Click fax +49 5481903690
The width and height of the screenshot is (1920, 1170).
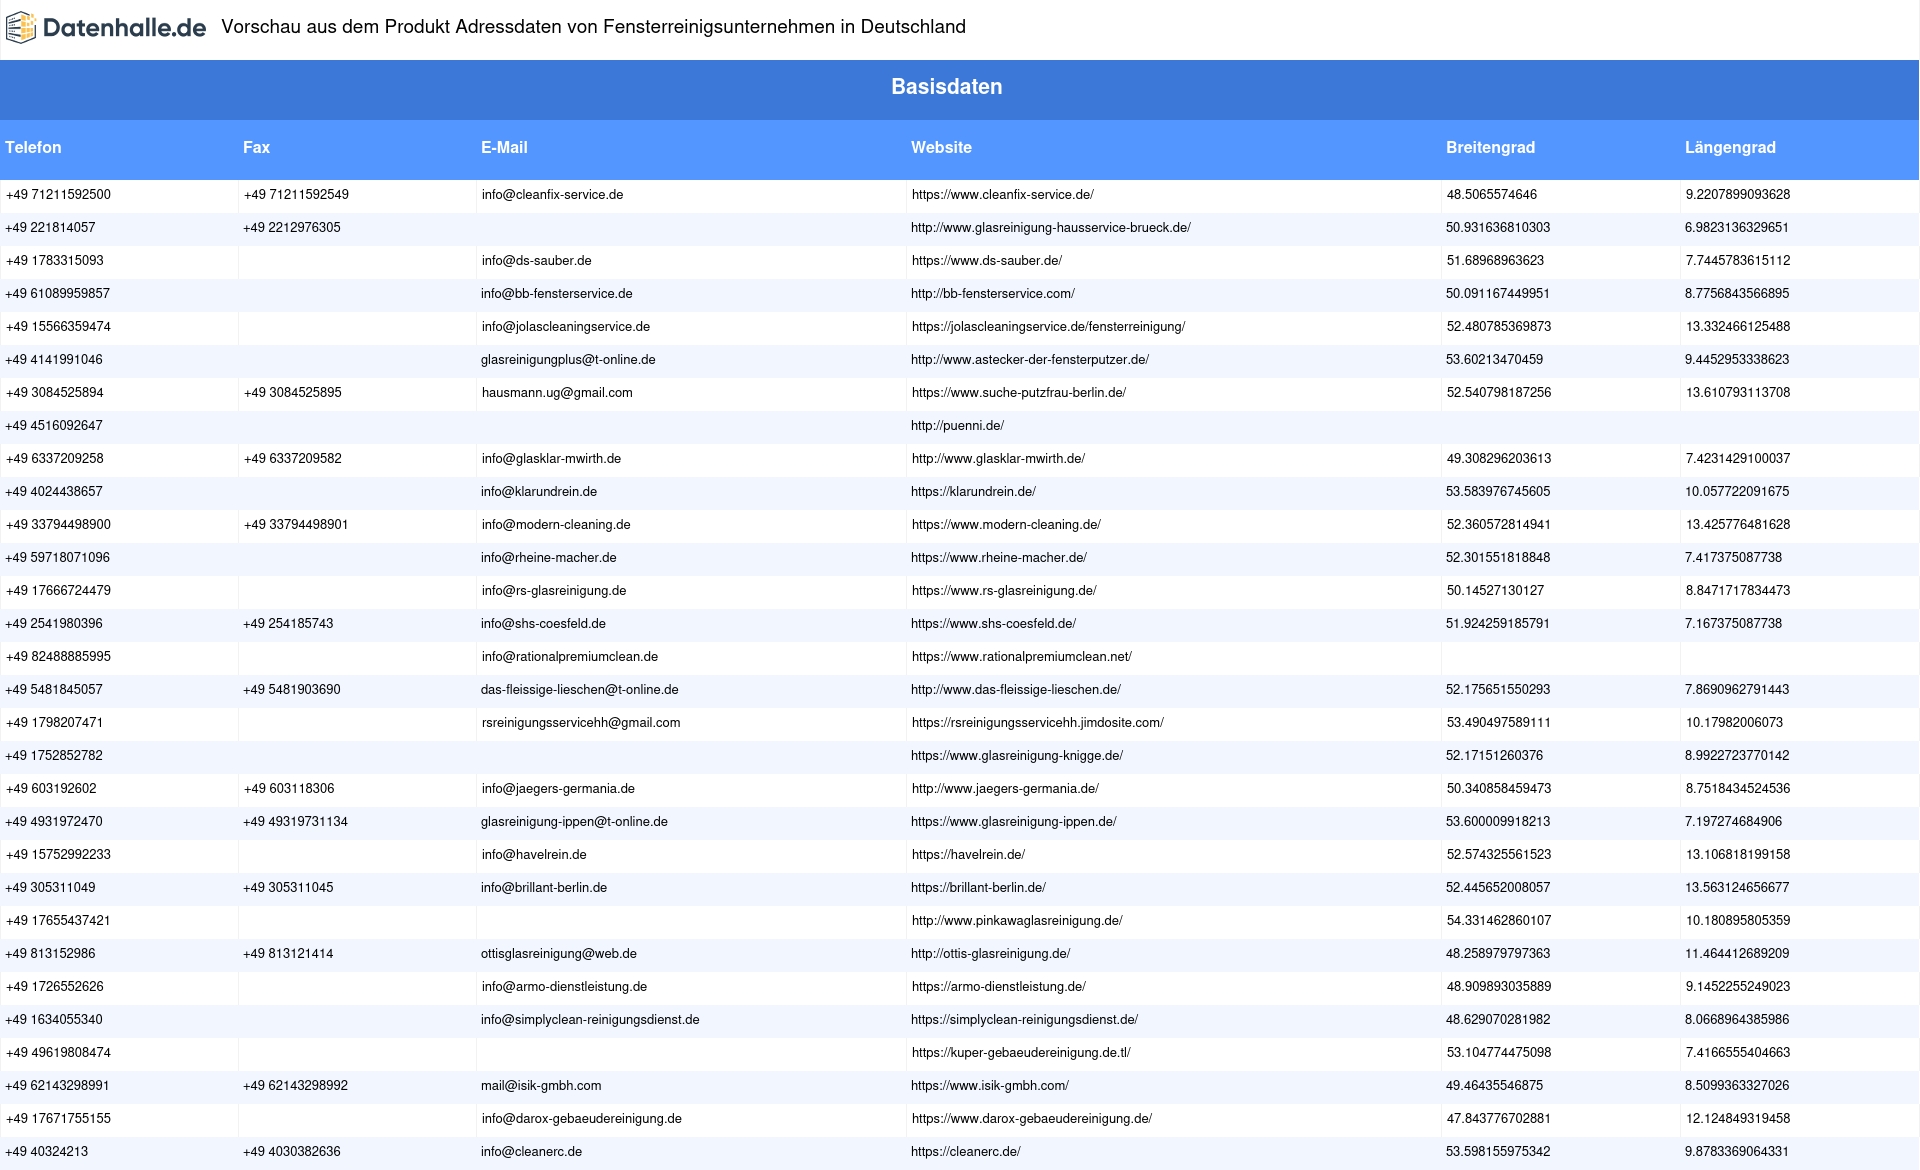coord(292,690)
